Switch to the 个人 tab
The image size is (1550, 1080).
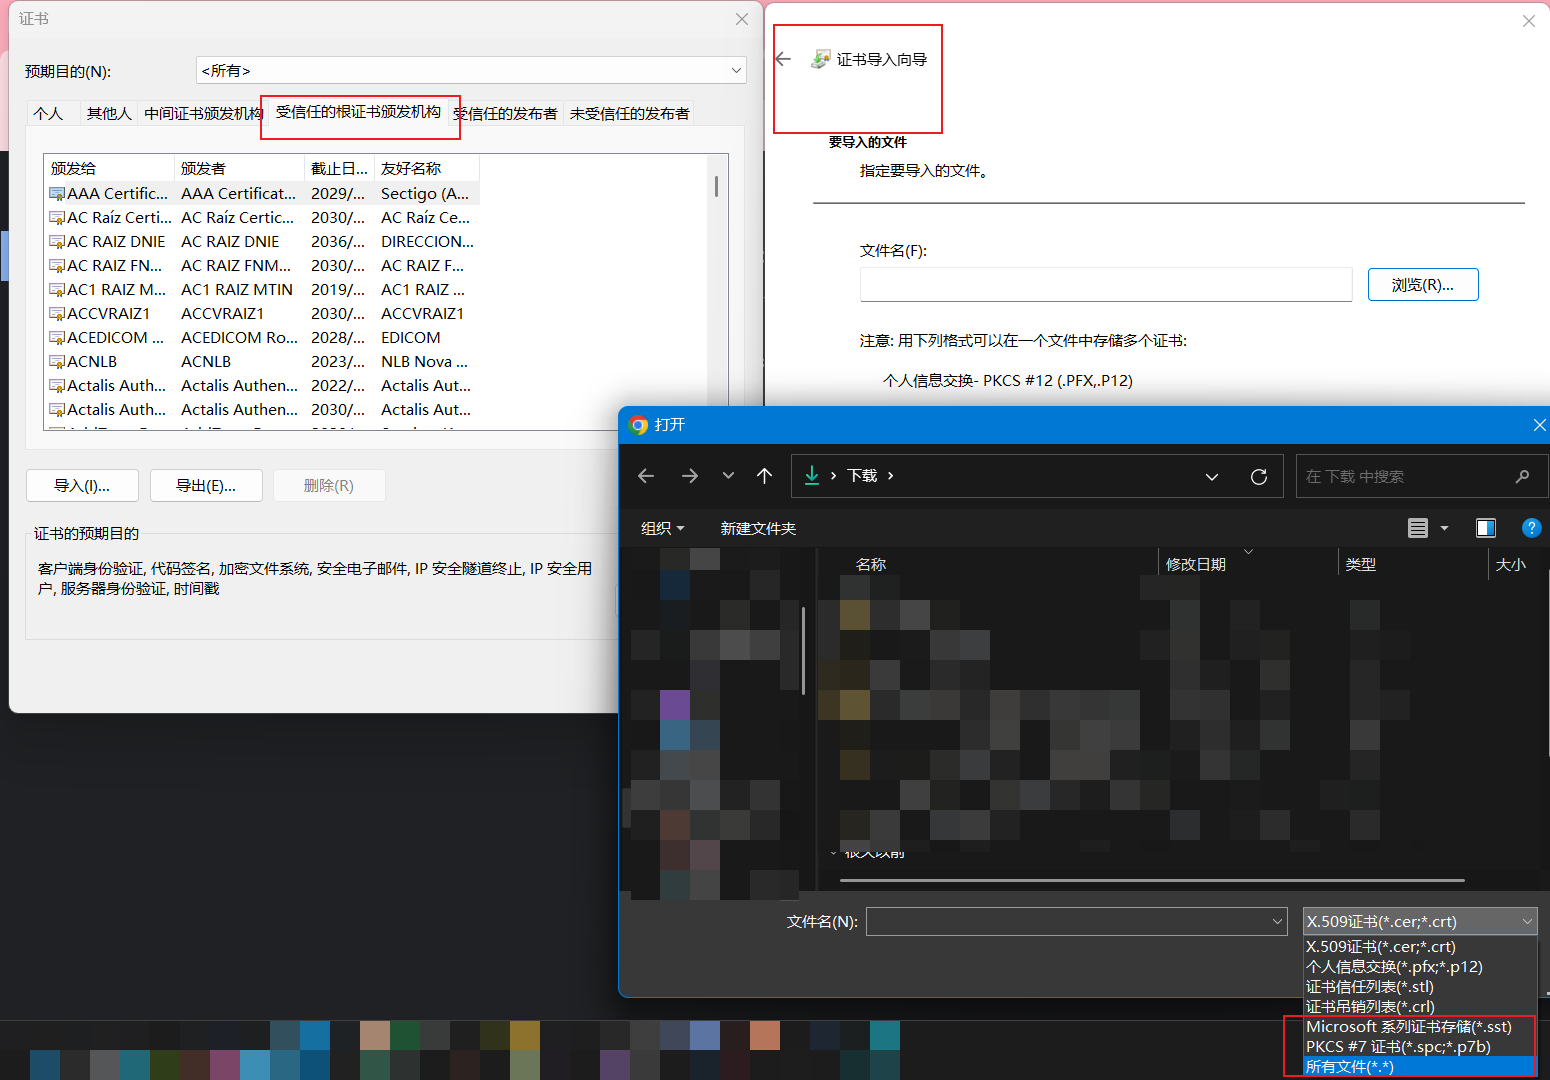[48, 114]
